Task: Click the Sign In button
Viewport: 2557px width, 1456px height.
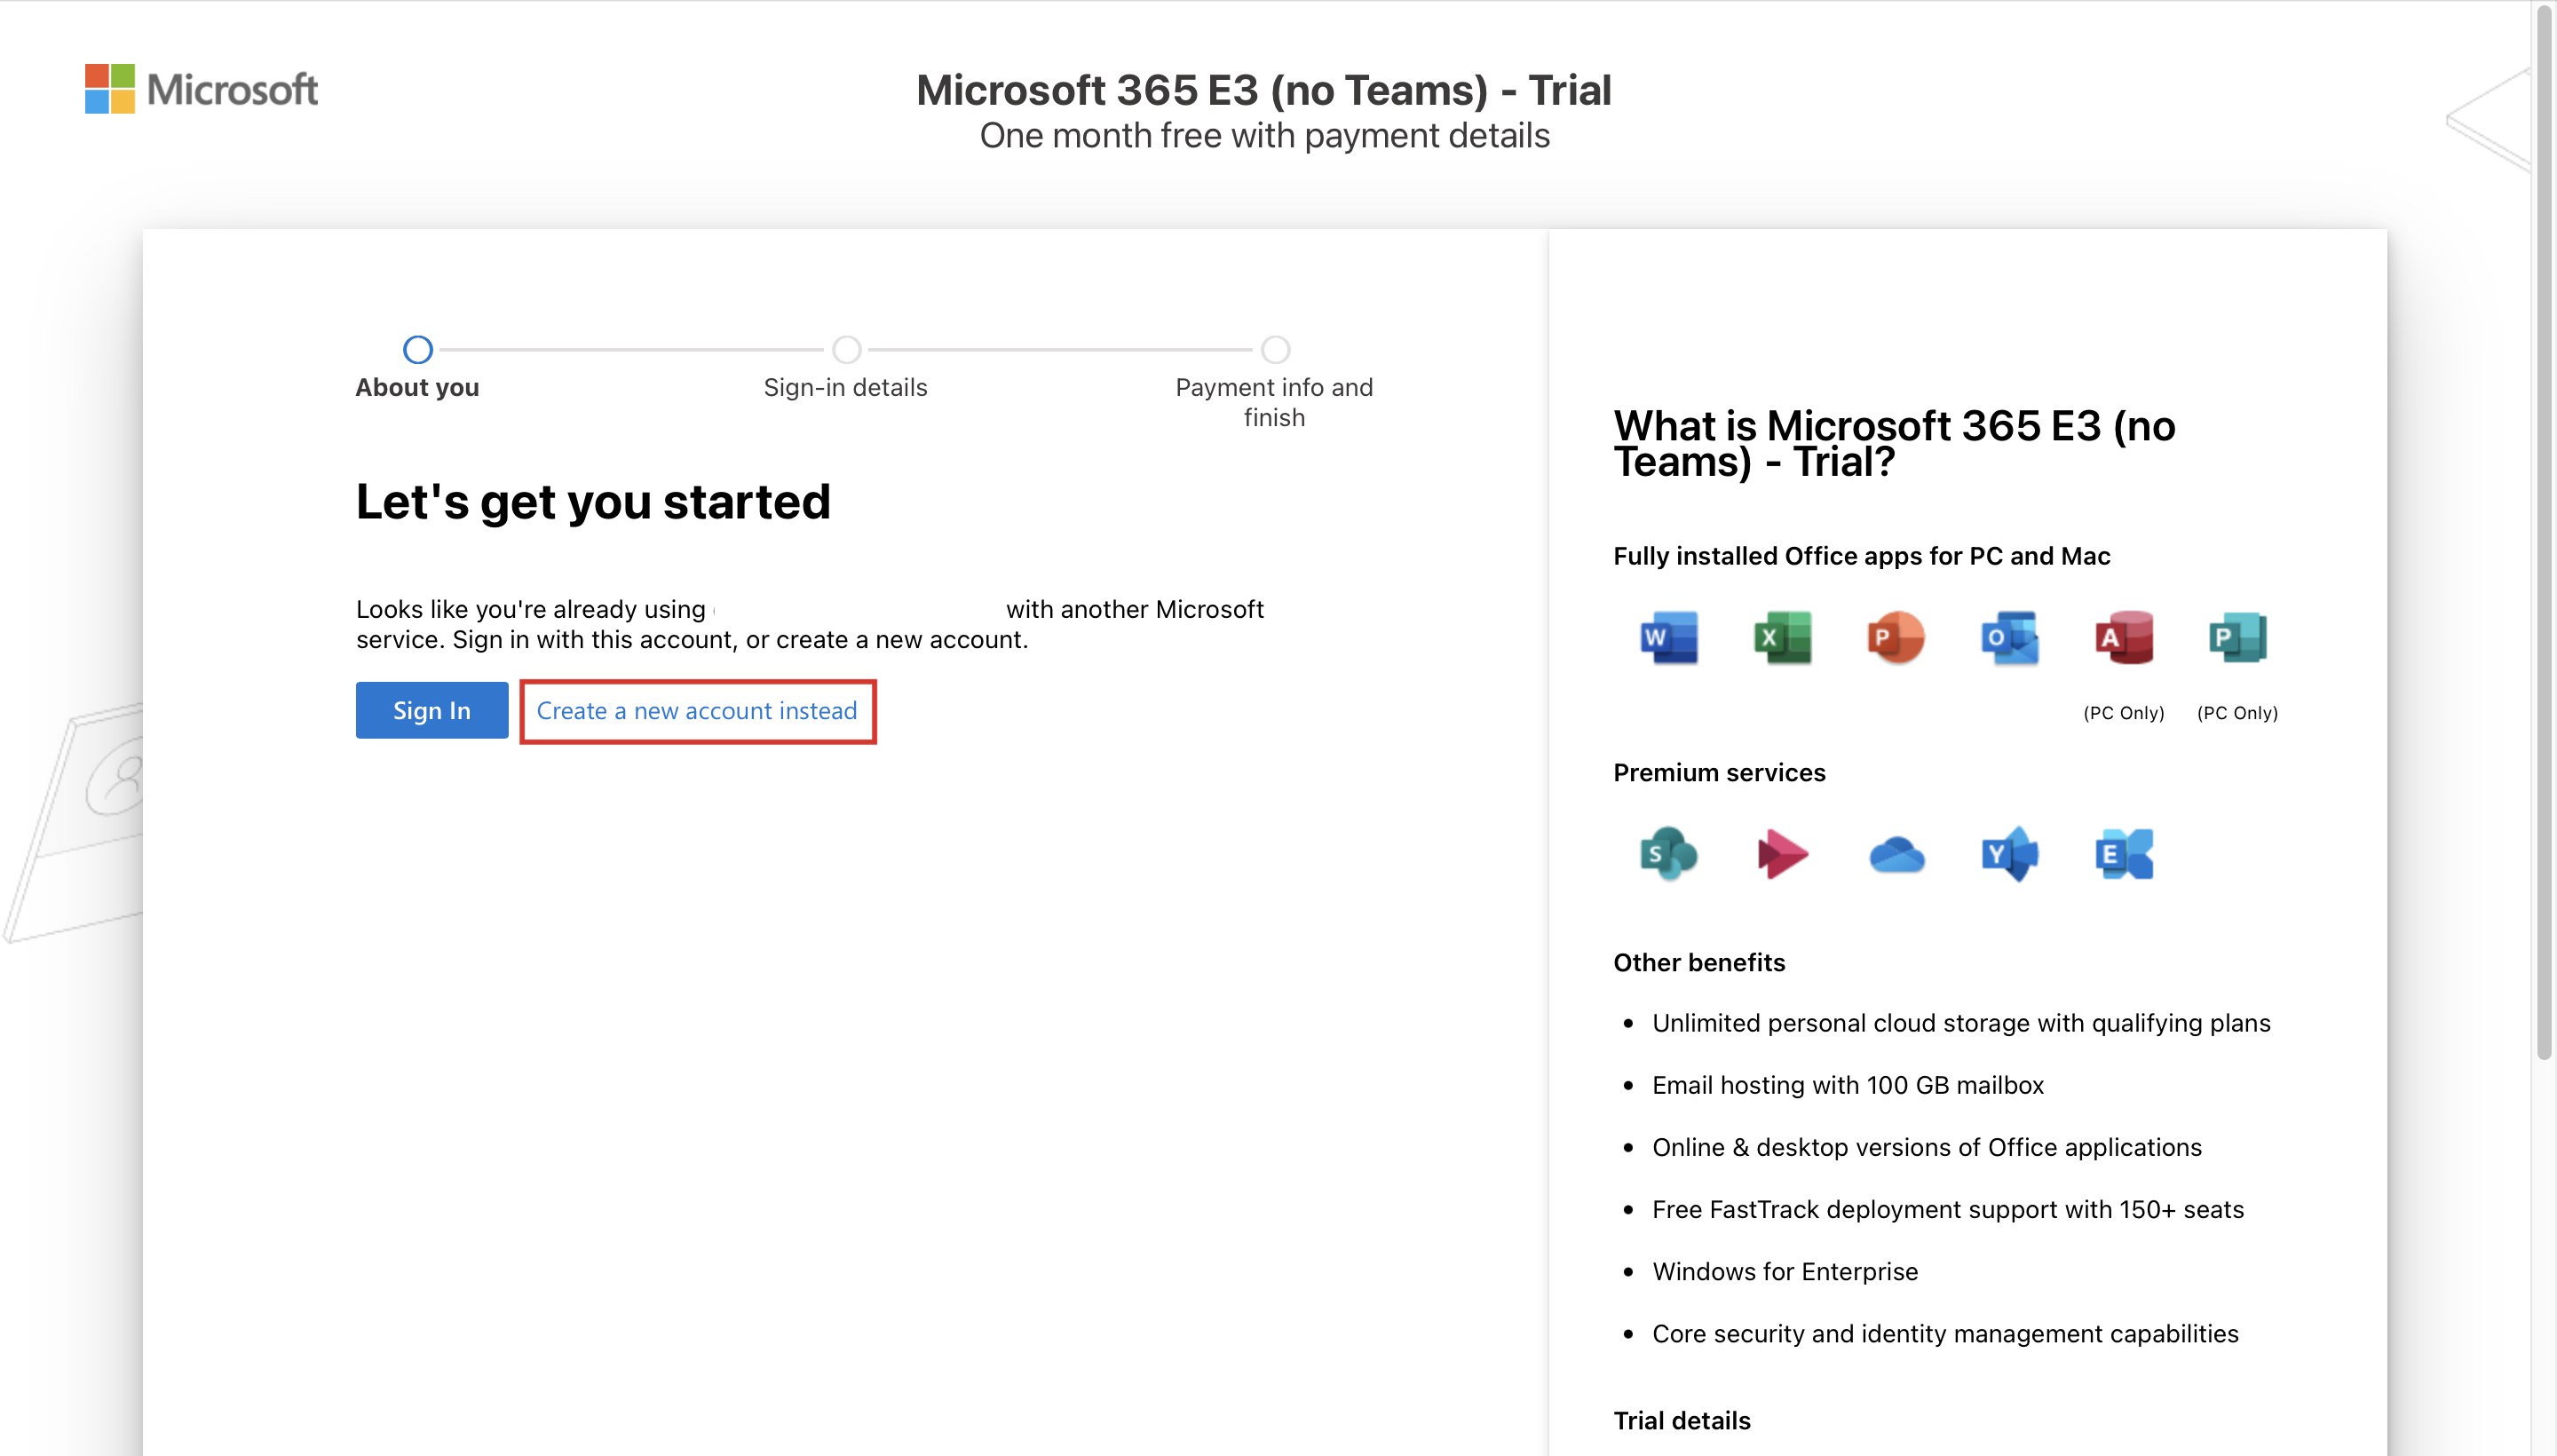Action: tap(432, 710)
